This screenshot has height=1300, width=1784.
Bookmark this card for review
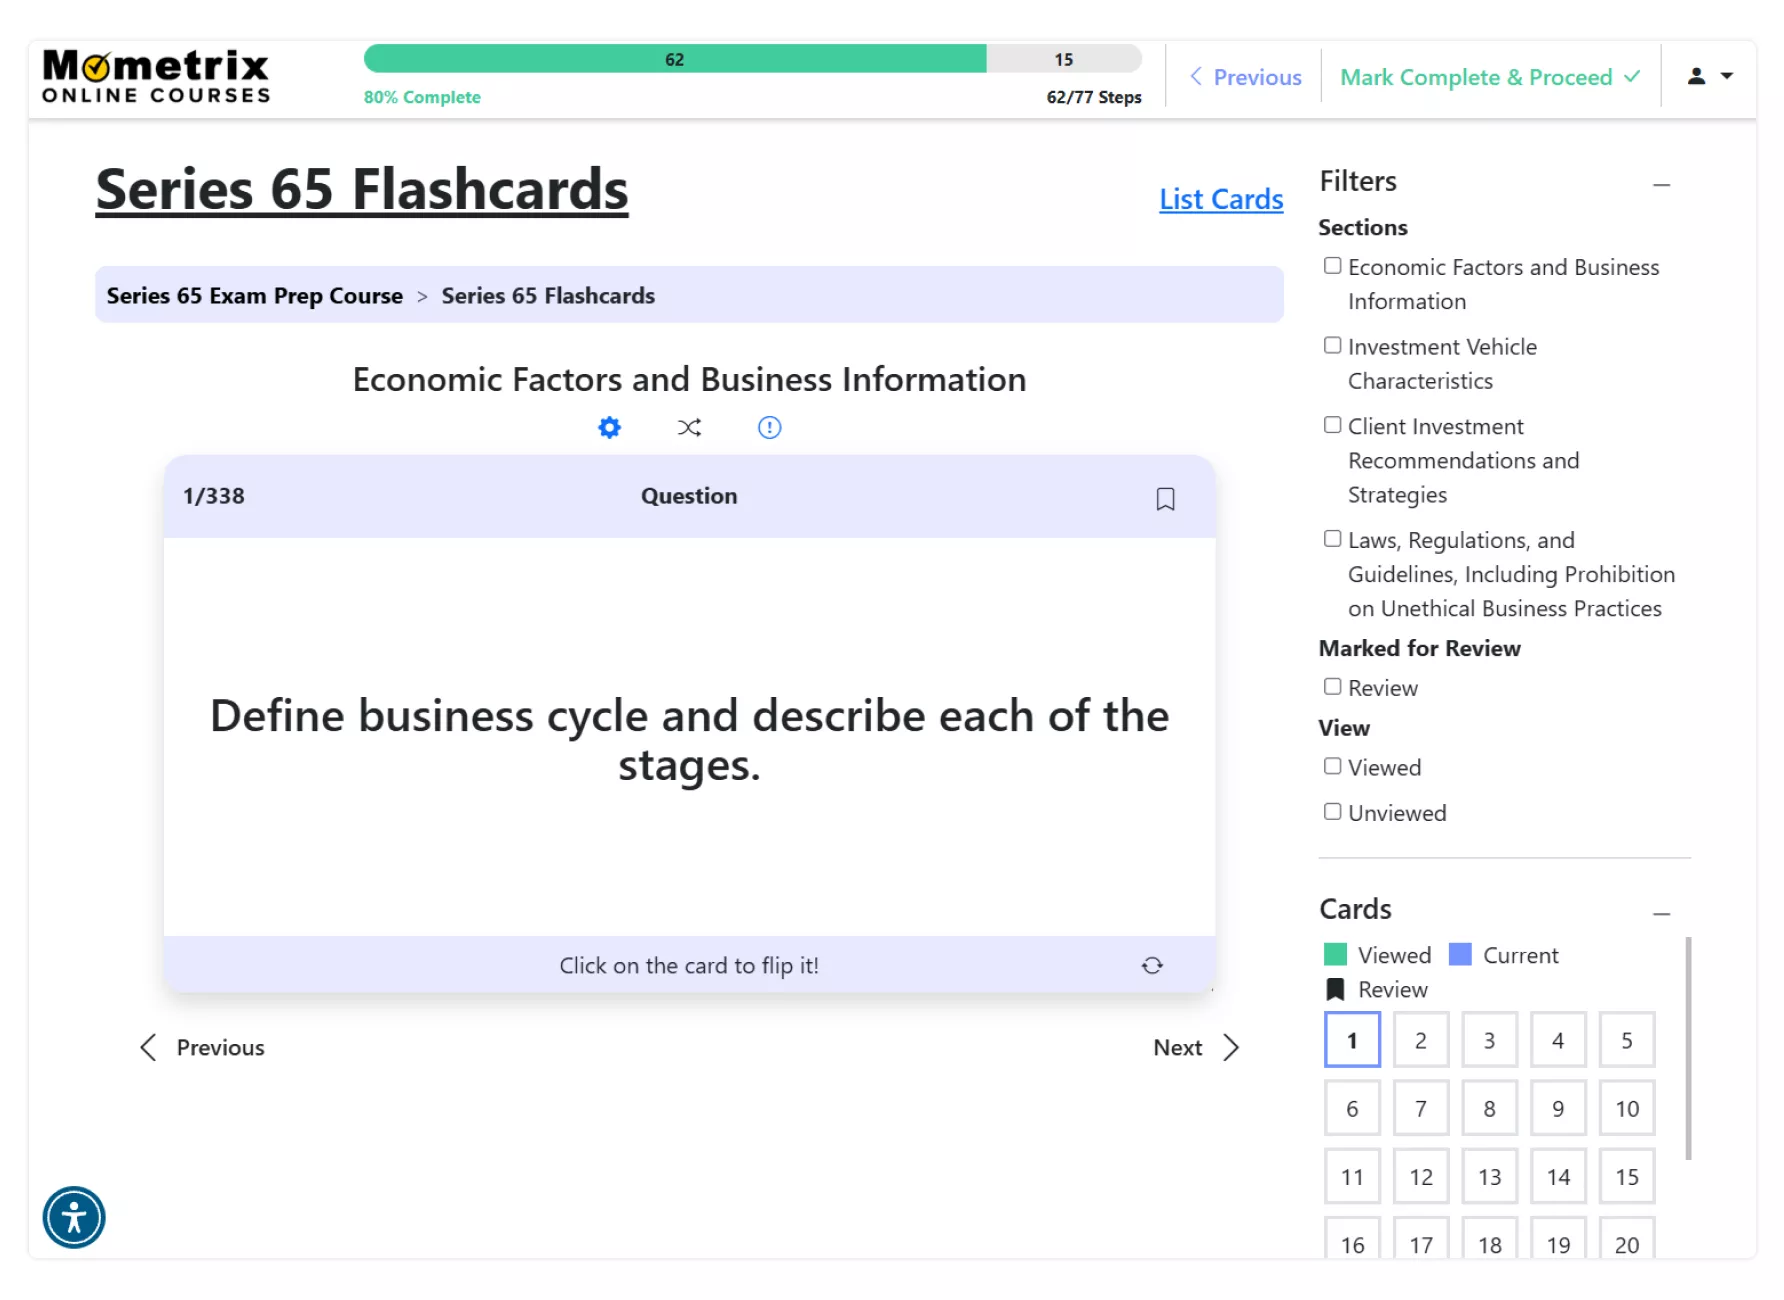coord(1165,499)
